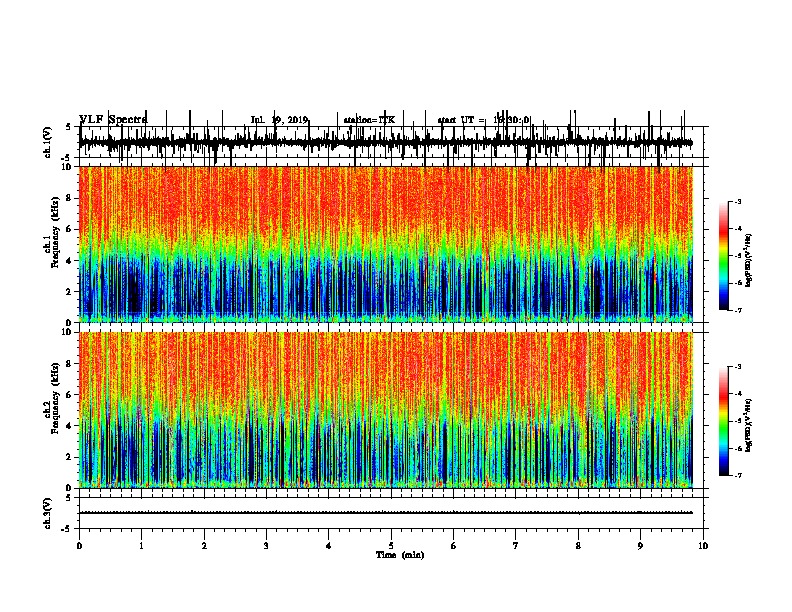
Task: Click the "-5" tick on ch.3(V) axis
Action: pos(67,529)
